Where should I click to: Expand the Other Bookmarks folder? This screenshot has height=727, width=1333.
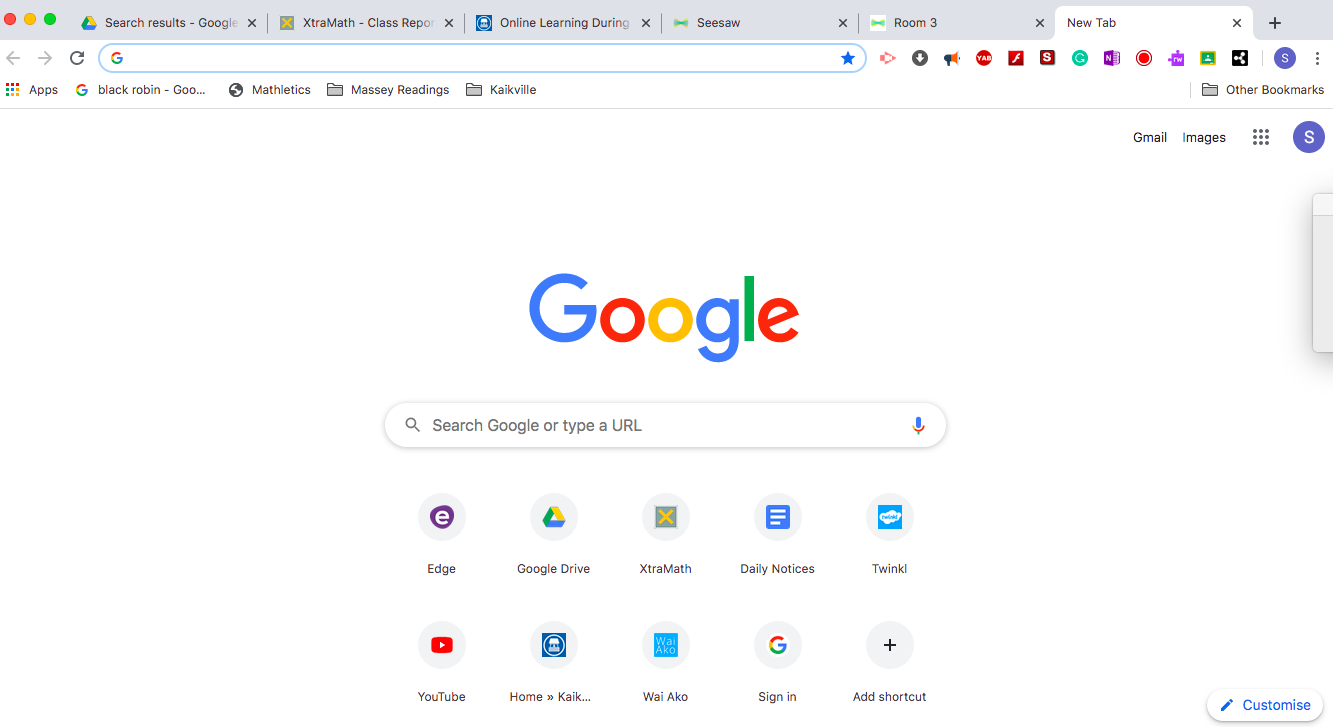click(x=1263, y=90)
